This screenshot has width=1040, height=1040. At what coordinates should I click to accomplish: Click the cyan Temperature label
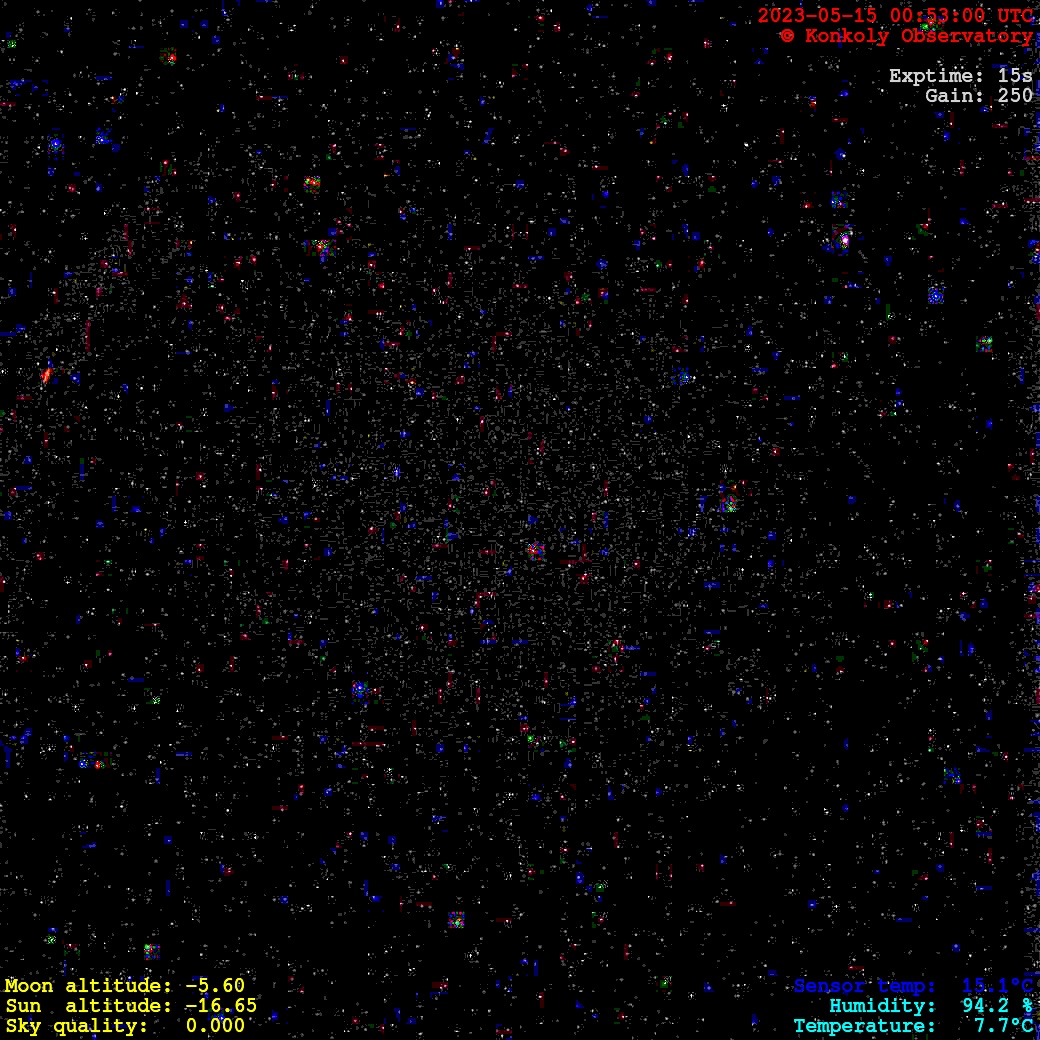point(865,1026)
